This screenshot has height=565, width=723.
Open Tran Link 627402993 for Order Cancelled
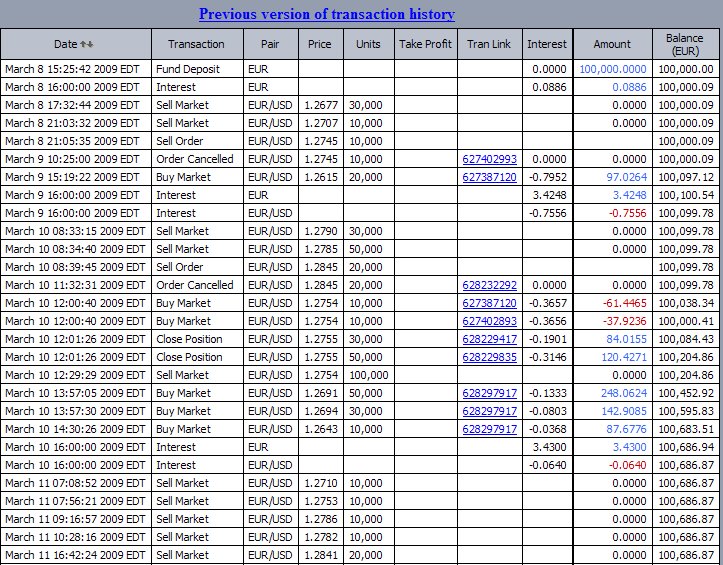[489, 159]
